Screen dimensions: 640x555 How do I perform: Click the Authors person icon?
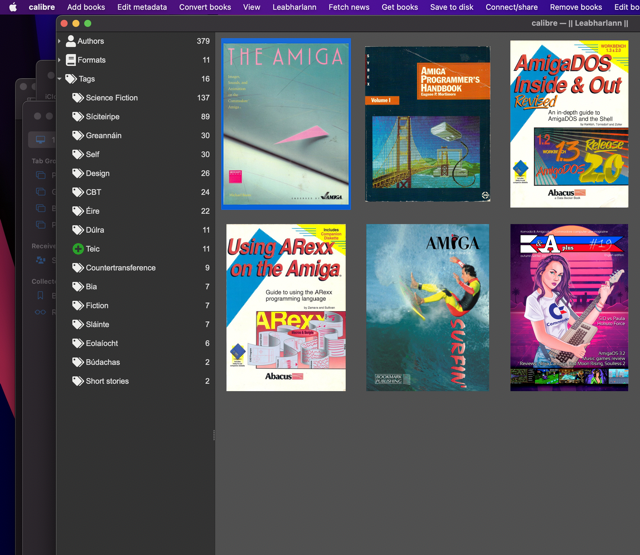pyautogui.click(x=71, y=41)
